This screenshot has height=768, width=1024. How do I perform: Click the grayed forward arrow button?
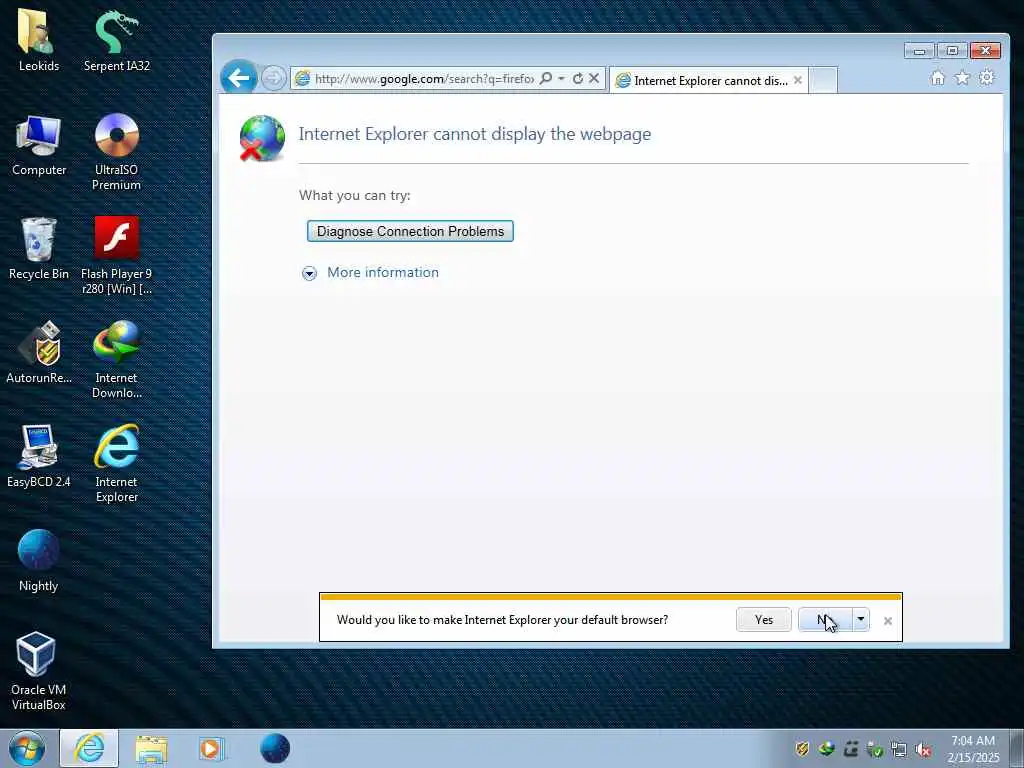tap(274, 78)
